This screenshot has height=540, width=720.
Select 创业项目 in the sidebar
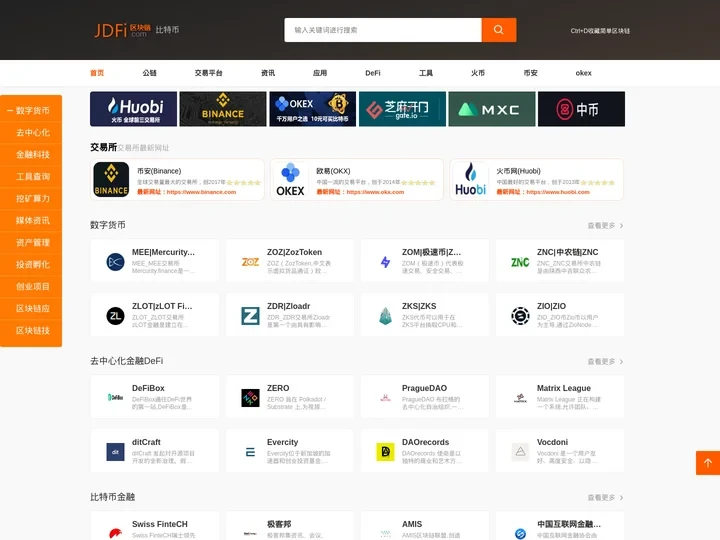pos(31,287)
